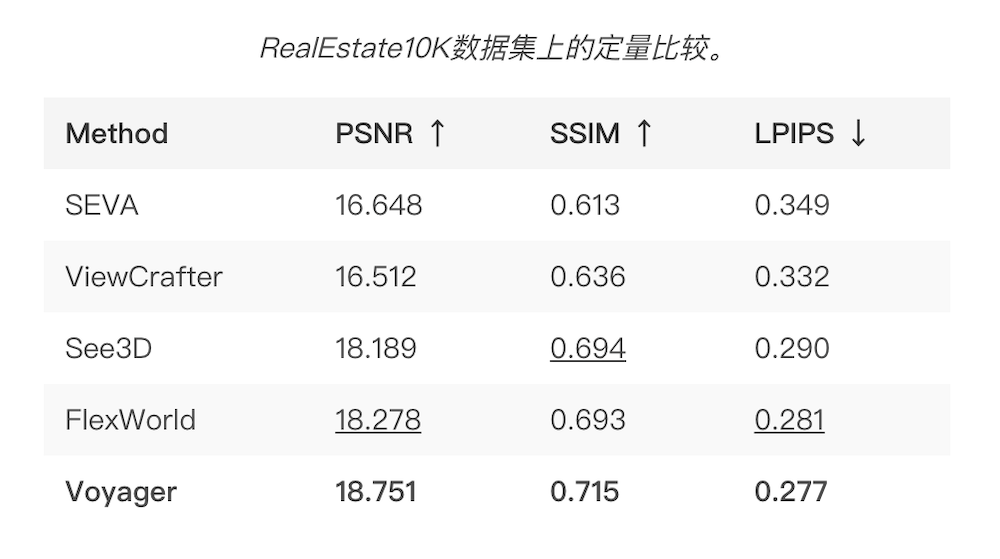Click the LPIPS column header text
Viewport: 1000px width, 559px height.
point(794,134)
